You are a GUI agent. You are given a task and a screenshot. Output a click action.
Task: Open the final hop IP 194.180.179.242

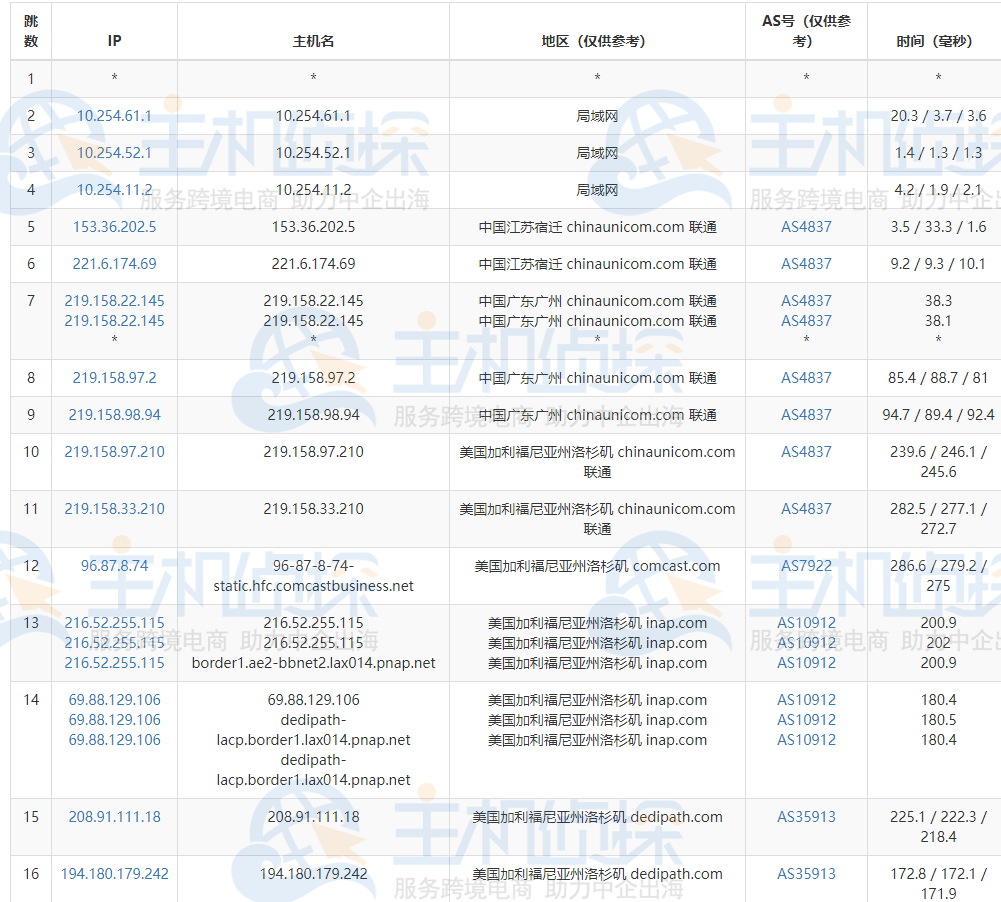pyautogui.click(x=114, y=873)
